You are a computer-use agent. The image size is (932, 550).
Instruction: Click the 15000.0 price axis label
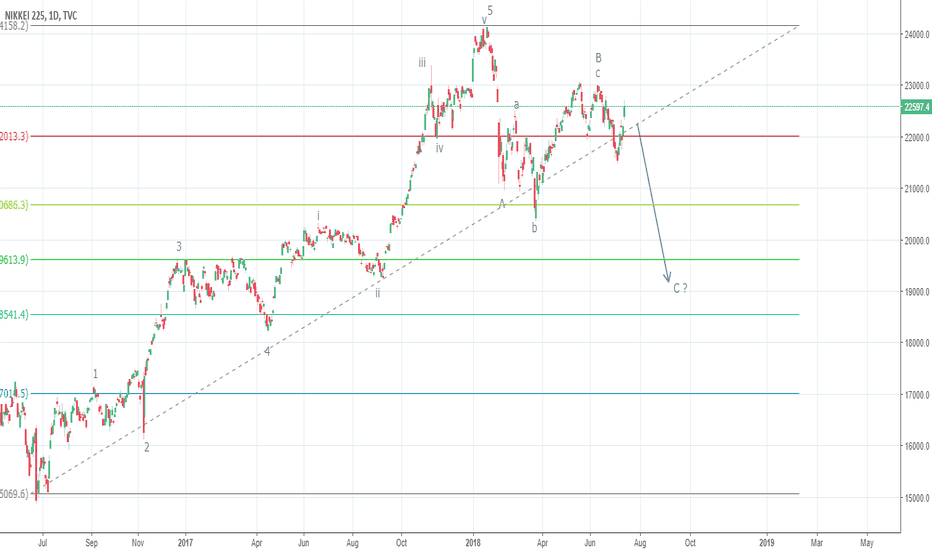tap(917, 498)
